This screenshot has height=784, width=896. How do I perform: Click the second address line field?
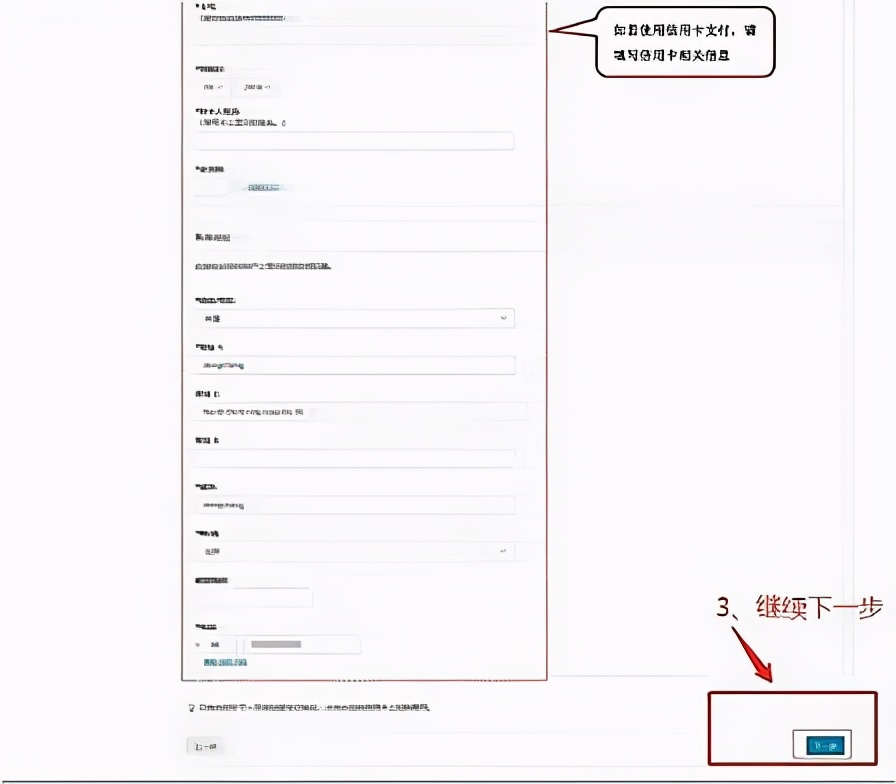353,412
